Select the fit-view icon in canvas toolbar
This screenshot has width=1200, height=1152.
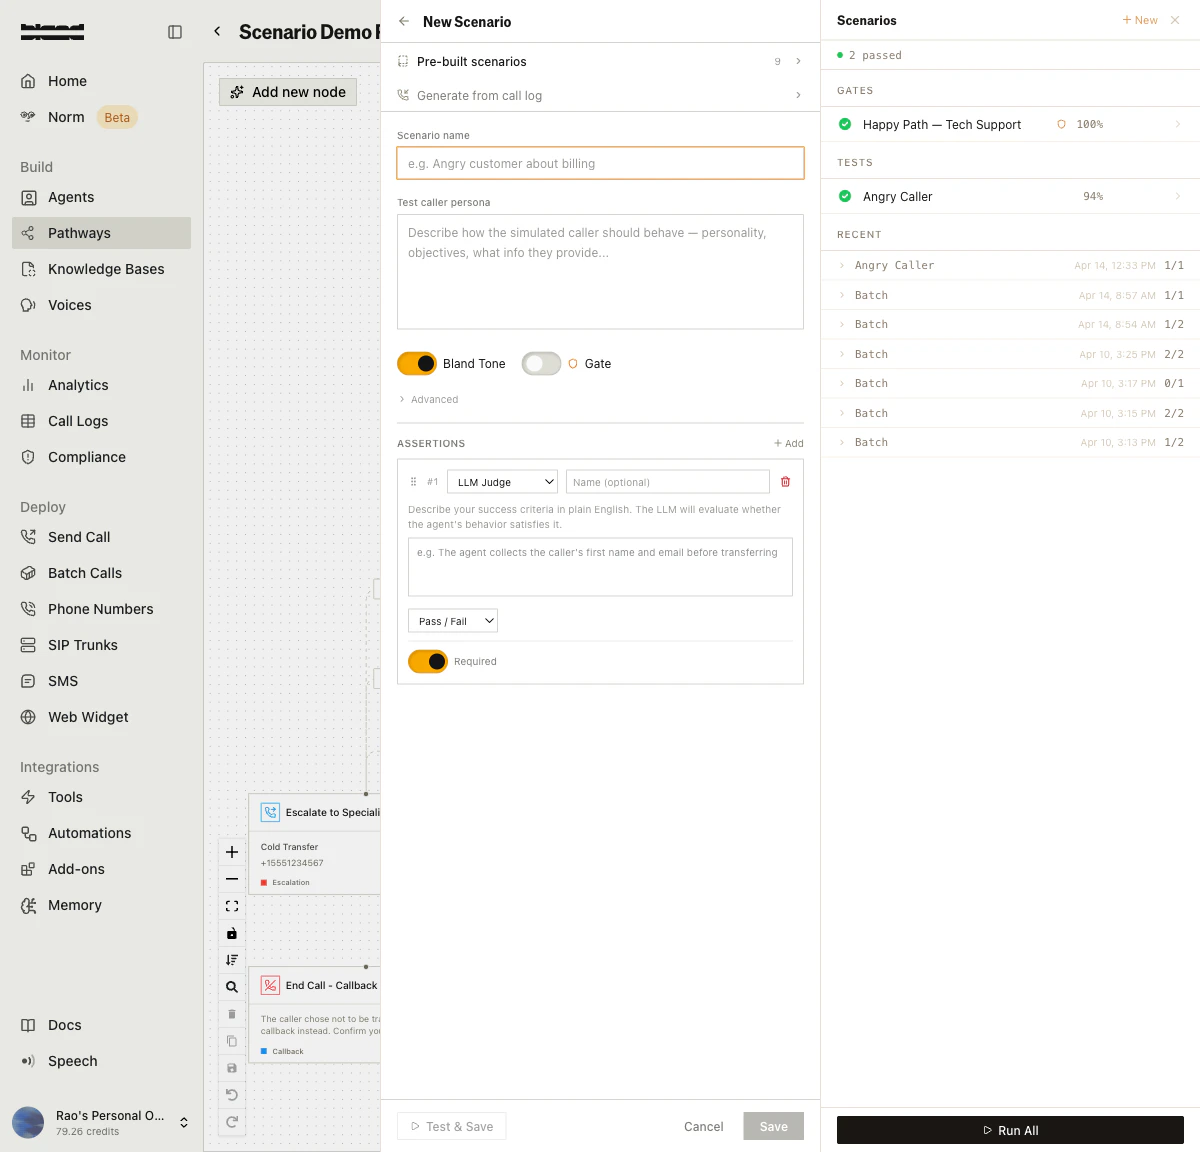coord(231,906)
